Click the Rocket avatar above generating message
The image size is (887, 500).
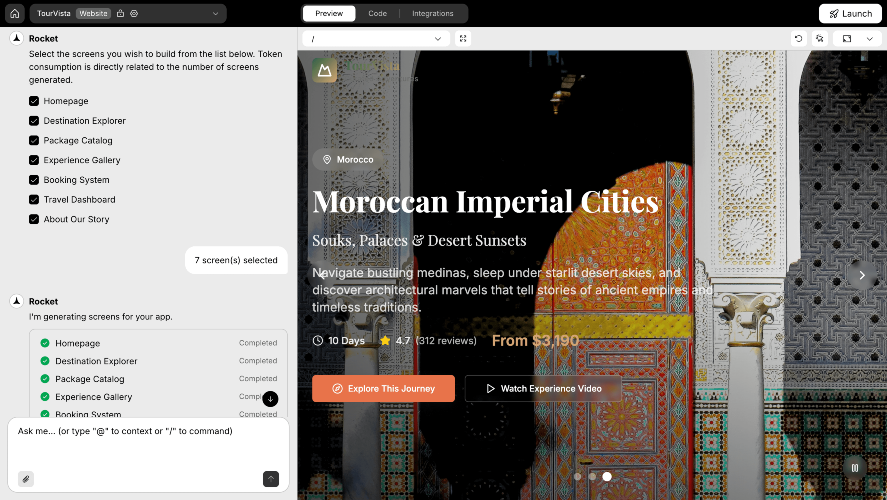(x=17, y=301)
